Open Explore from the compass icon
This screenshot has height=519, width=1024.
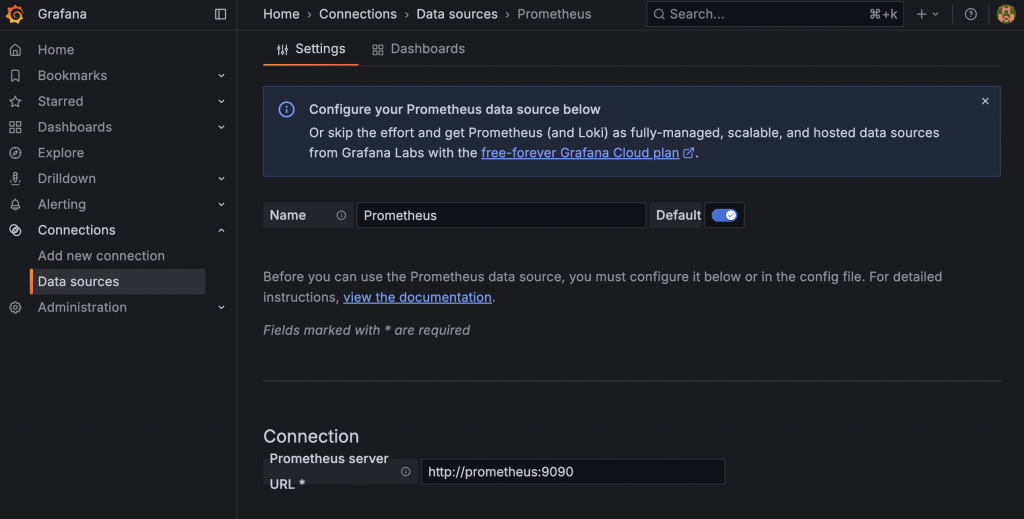click(x=15, y=153)
